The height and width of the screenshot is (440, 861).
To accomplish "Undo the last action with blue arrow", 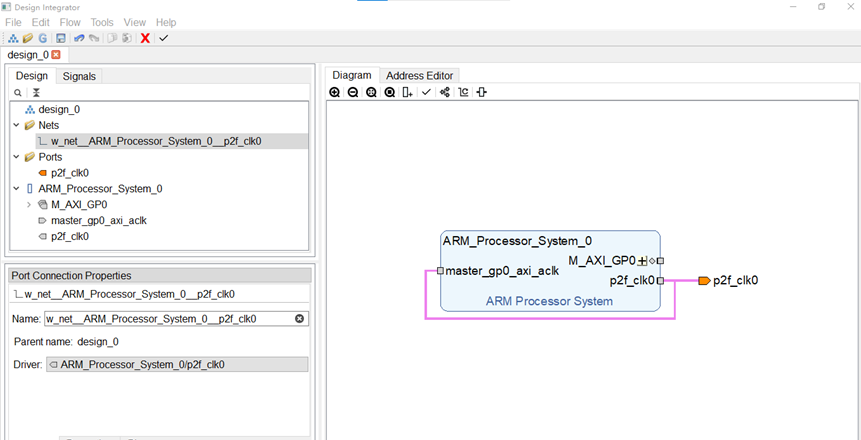I will click(x=79, y=38).
